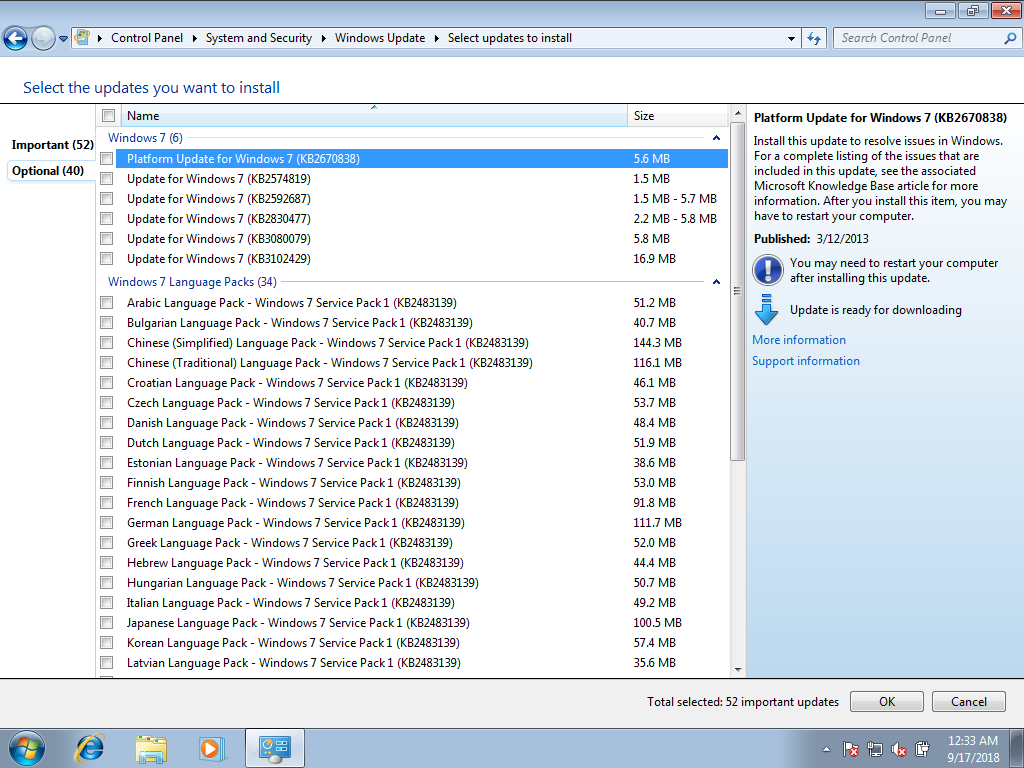Click the update list vertical scrollbar thumb
The image size is (1024, 768).
tap(738, 291)
